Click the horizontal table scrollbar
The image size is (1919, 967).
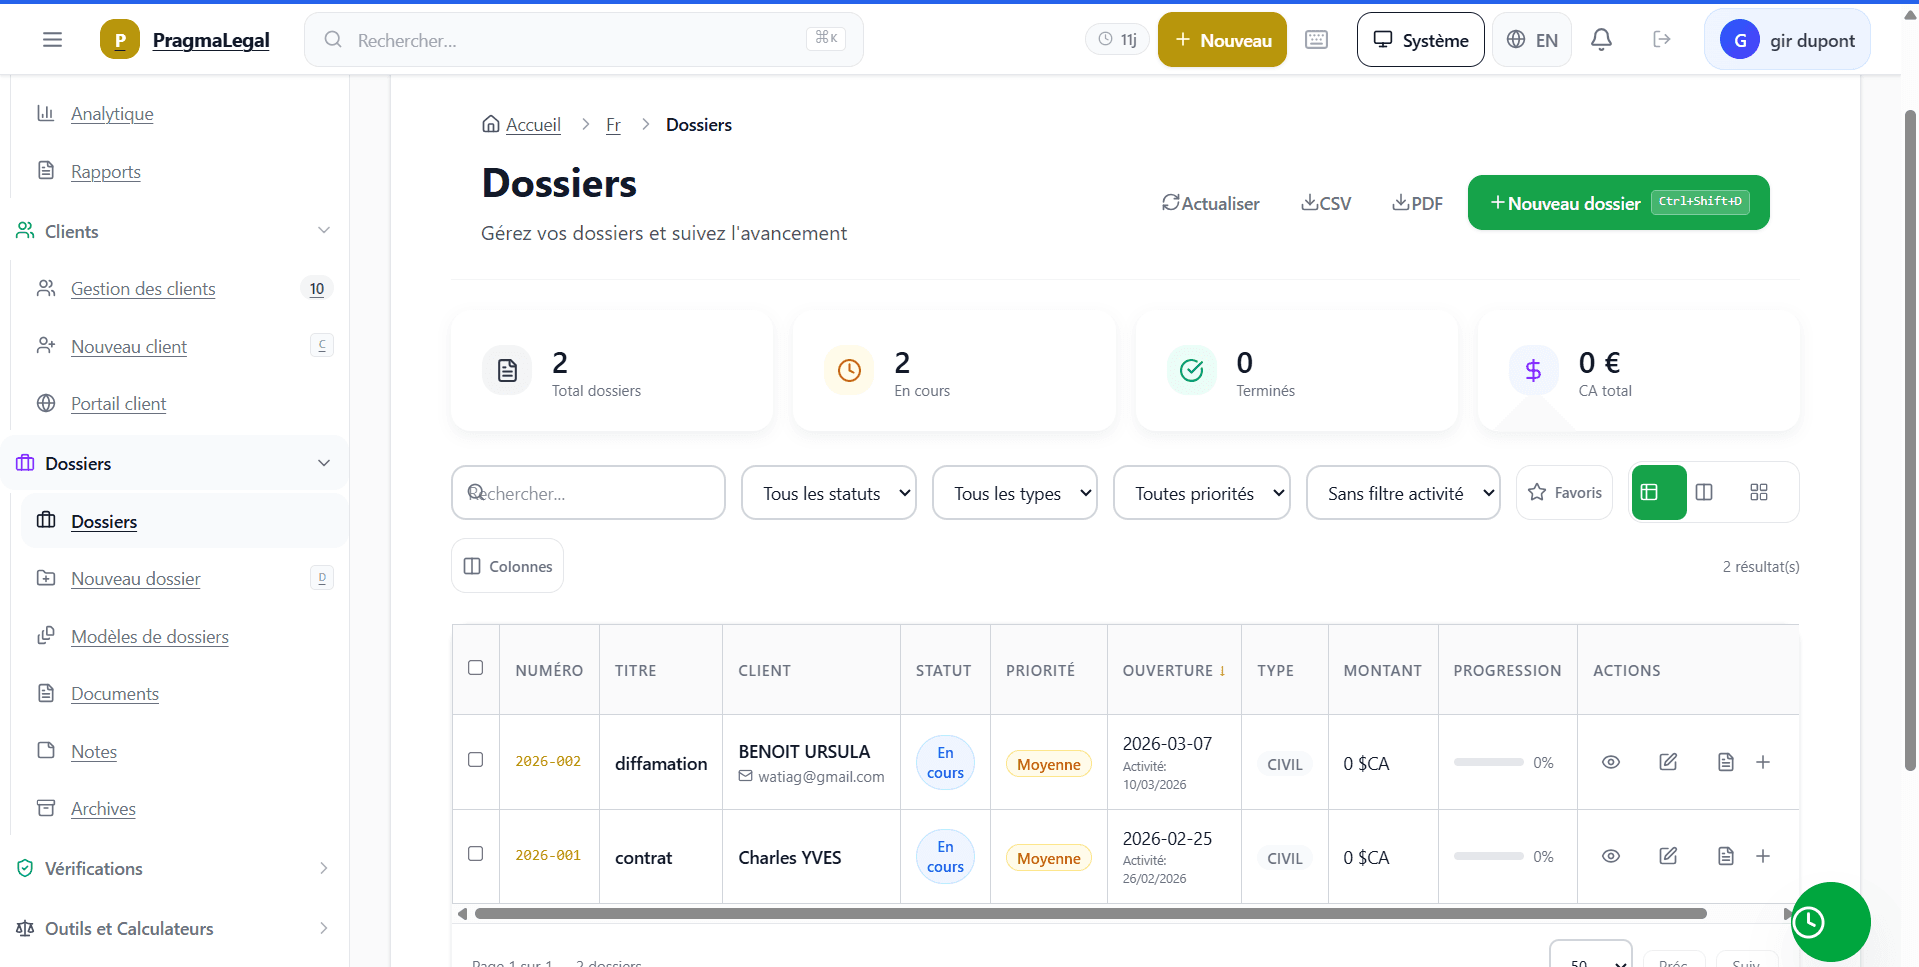point(1090,913)
